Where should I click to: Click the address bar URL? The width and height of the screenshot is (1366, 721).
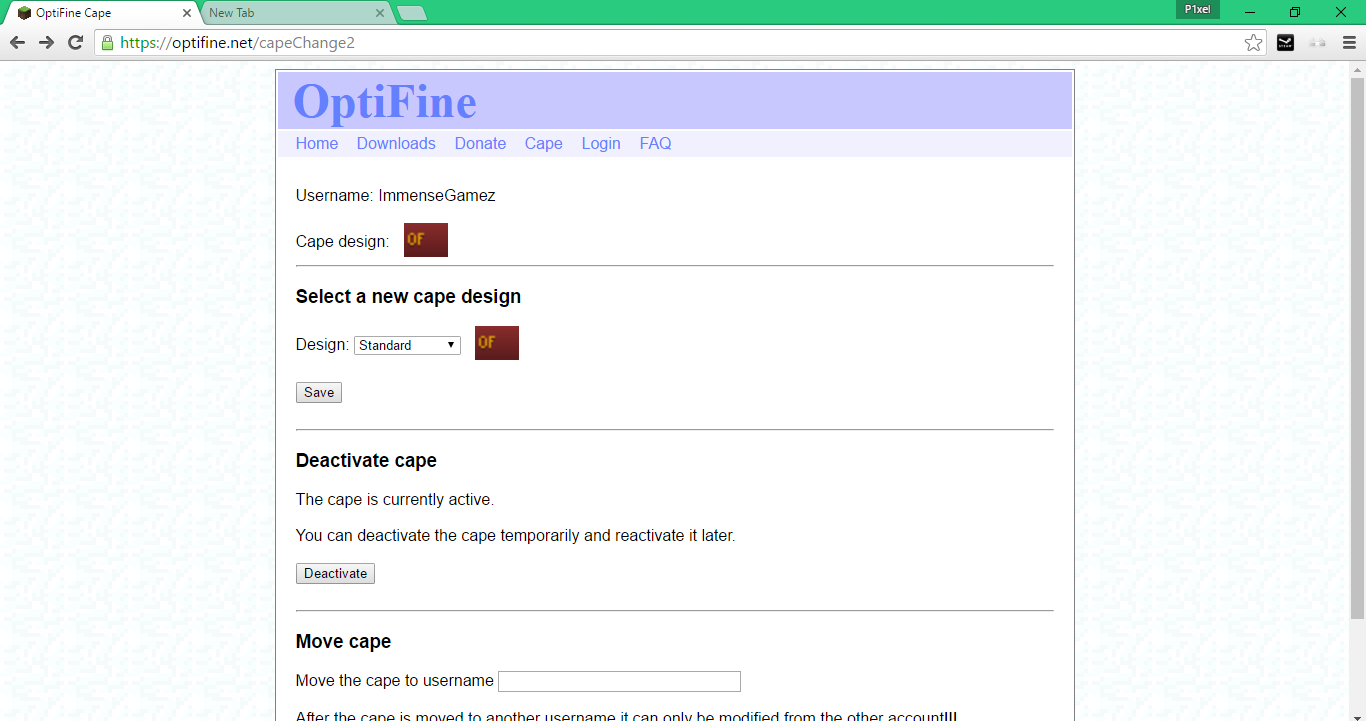pos(237,43)
